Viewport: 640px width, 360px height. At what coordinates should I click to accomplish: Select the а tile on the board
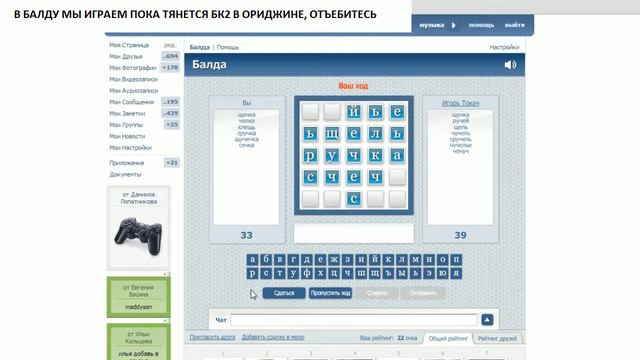click(x=397, y=155)
